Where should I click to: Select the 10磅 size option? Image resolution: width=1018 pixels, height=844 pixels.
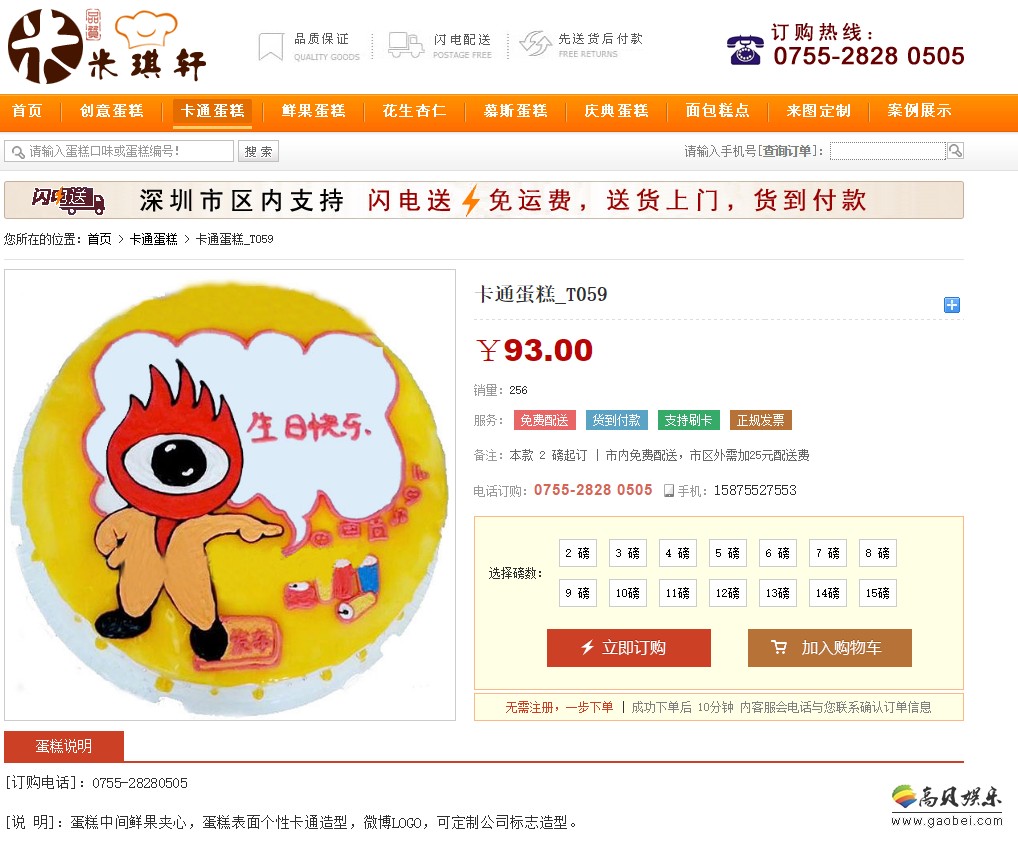click(x=627, y=593)
